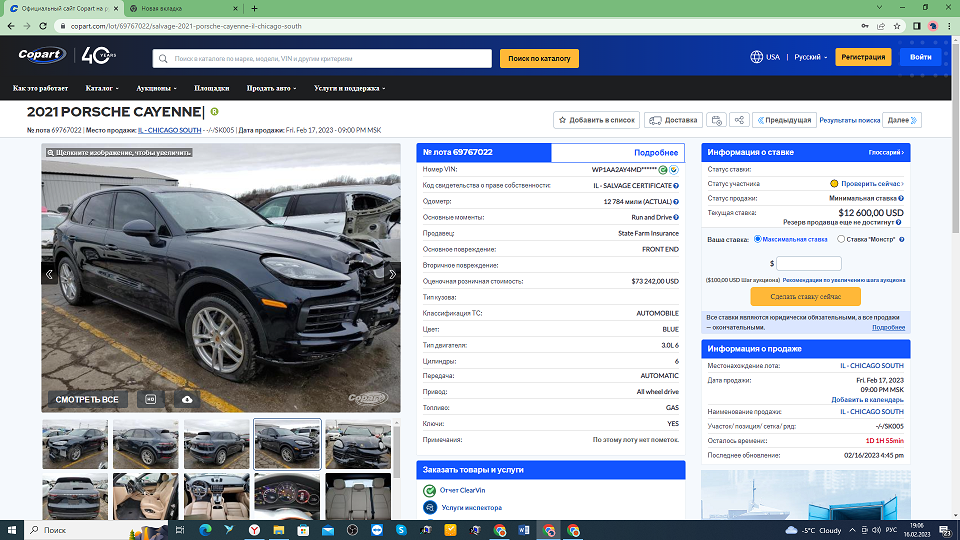Switch to the Новая вкладка browser tab
The image size is (960, 540).
click(x=182, y=9)
